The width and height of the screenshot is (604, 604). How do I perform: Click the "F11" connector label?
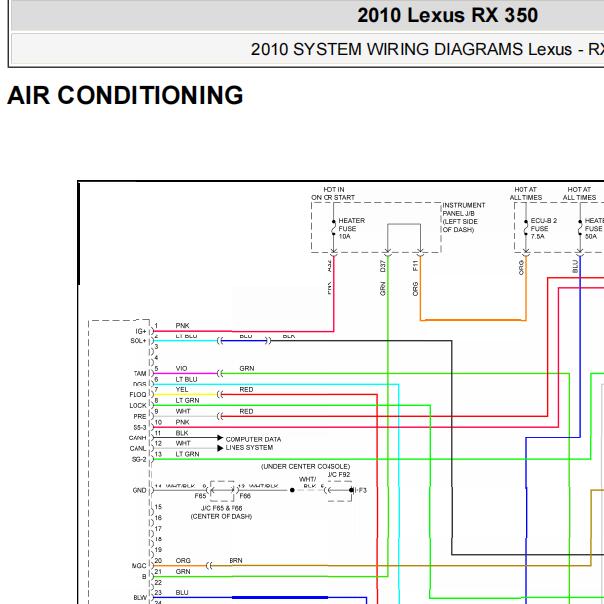pyautogui.click(x=415, y=266)
